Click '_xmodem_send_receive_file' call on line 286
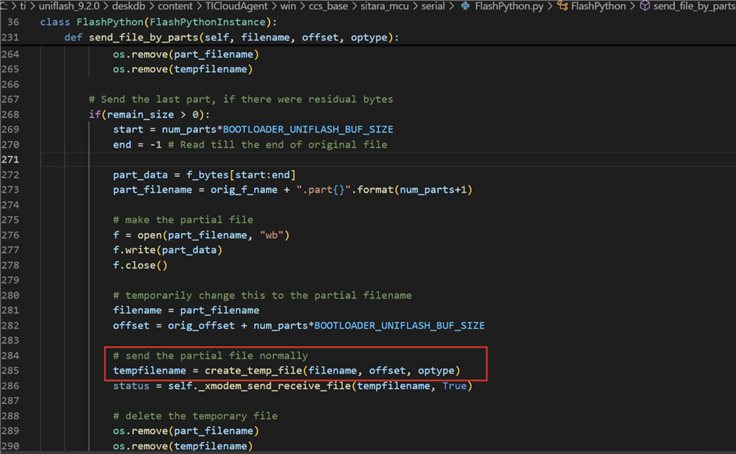The height and width of the screenshot is (454, 736). pyautogui.click(x=274, y=386)
